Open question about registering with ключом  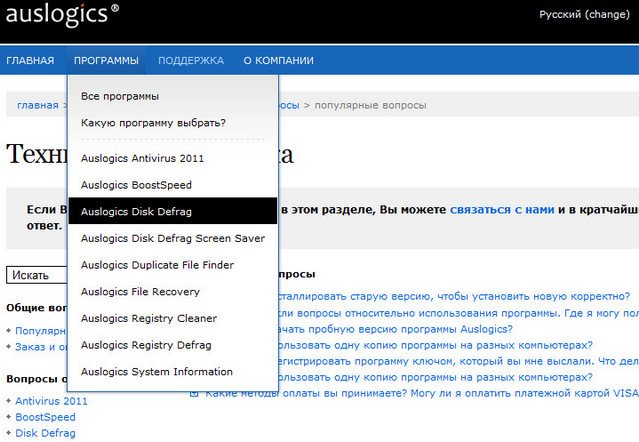pos(458,361)
